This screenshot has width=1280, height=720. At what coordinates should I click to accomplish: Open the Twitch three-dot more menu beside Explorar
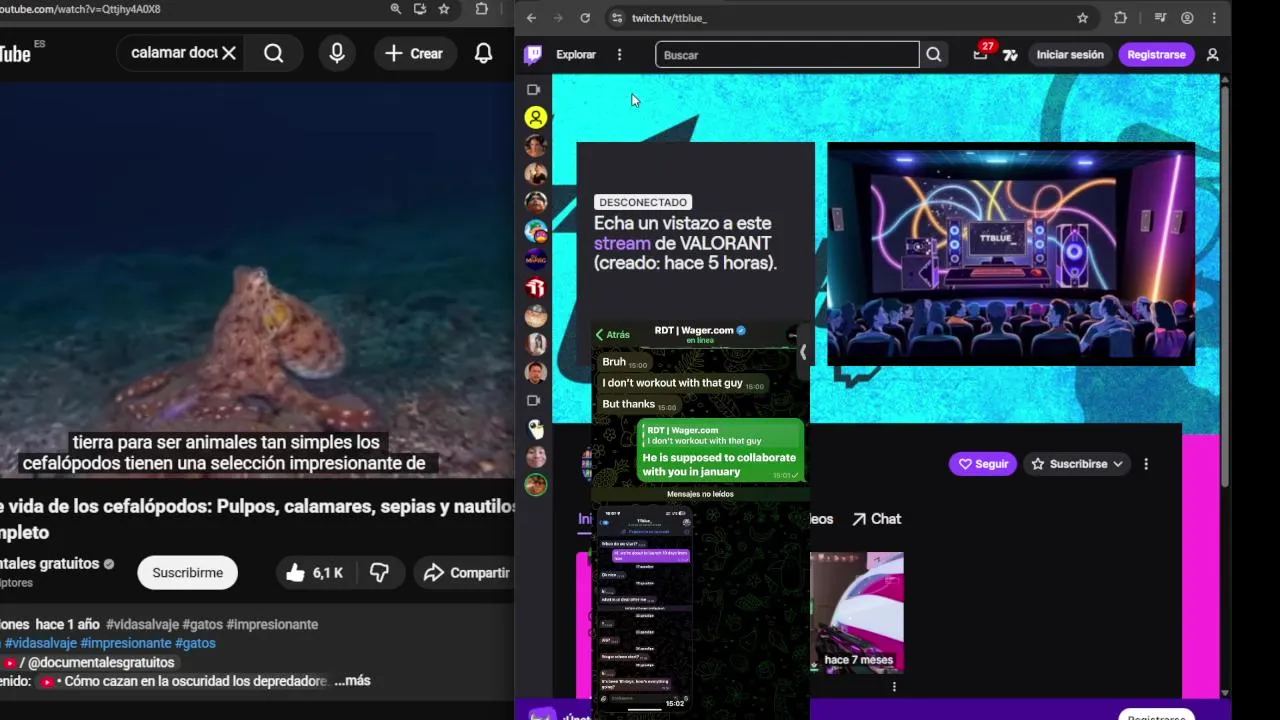pos(619,55)
